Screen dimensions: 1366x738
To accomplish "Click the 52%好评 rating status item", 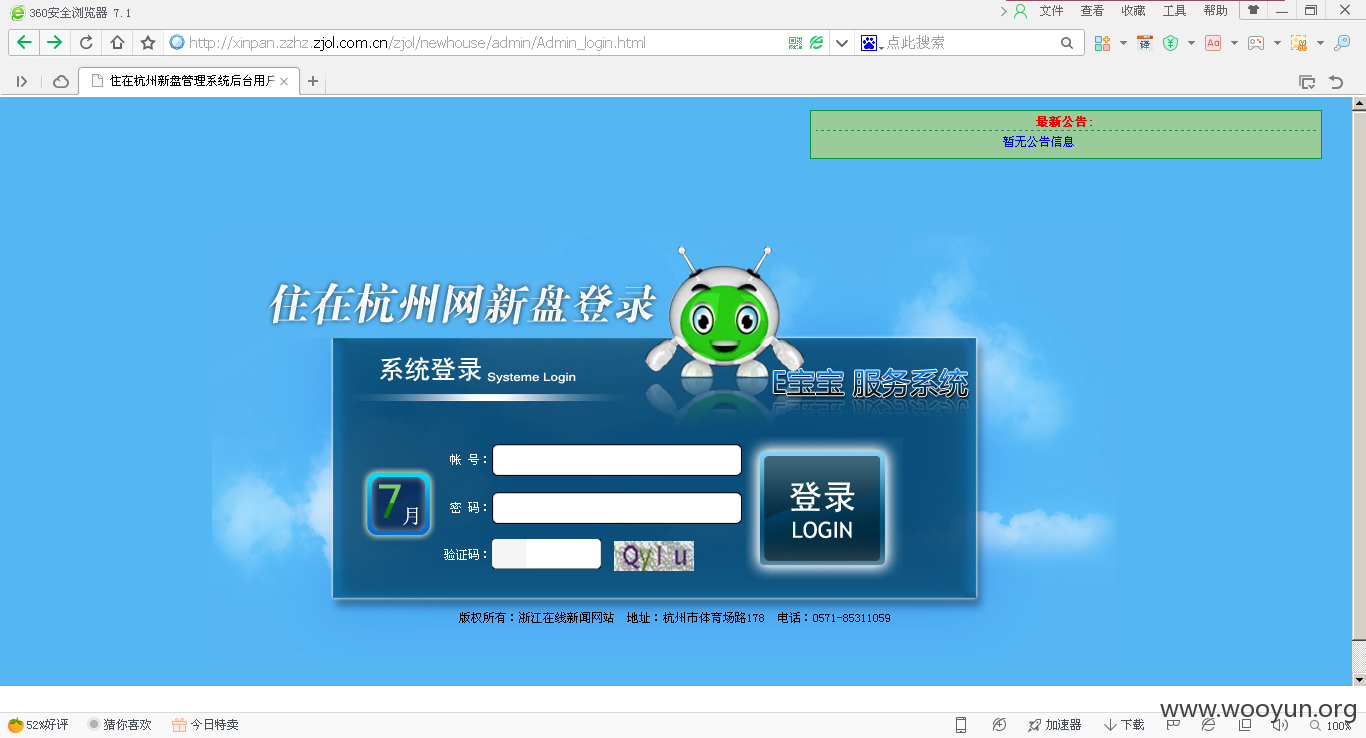I will click(x=39, y=725).
